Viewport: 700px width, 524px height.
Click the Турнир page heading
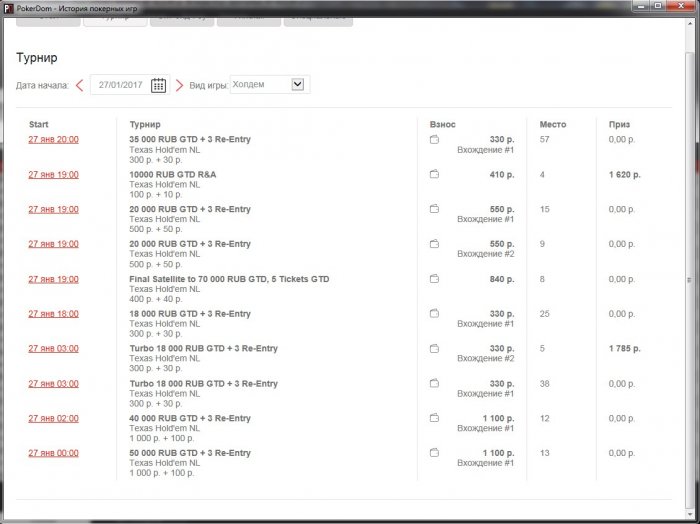coord(37,58)
